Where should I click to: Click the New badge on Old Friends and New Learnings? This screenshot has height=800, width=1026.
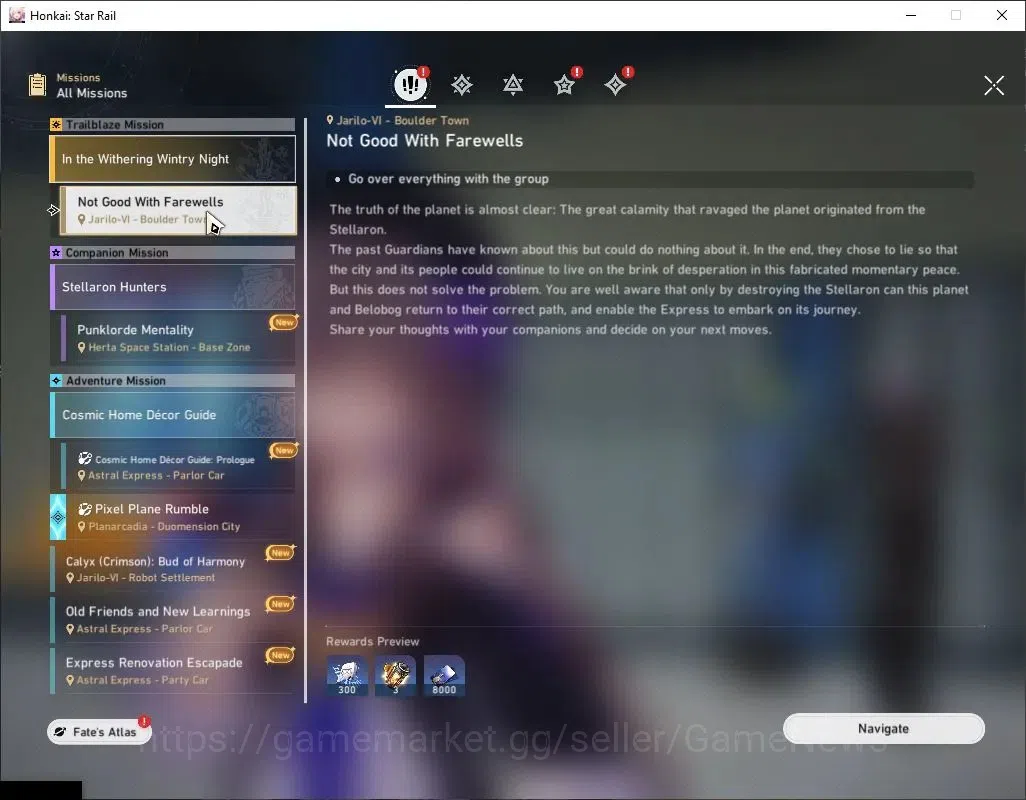(x=281, y=604)
